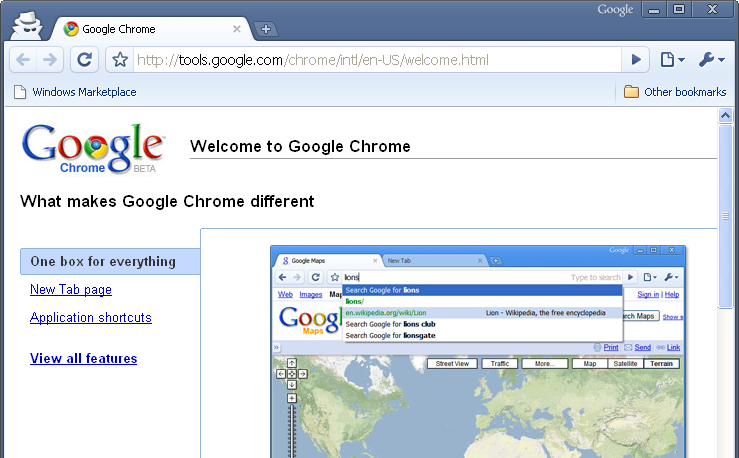
Task: Select the Google Chrome tab
Action: (153, 29)
